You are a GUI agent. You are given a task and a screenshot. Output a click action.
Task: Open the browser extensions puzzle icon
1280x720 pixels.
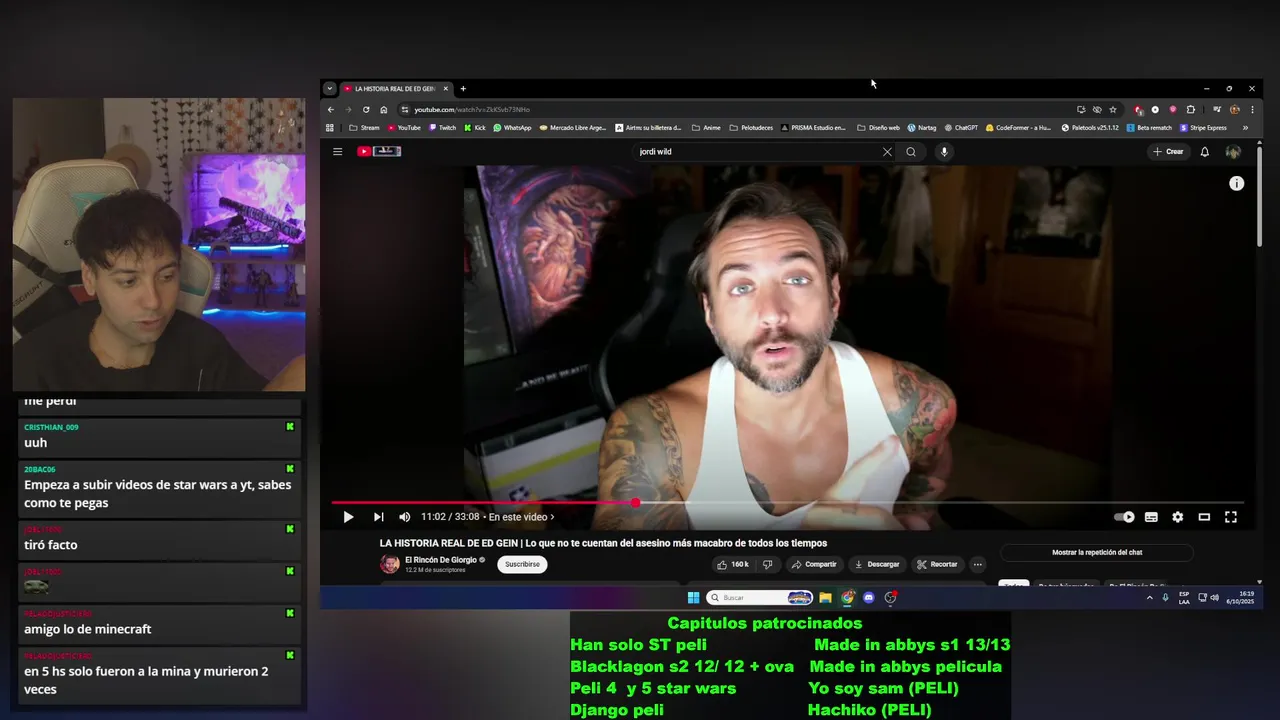pyautogui.click(x=1190, y=110)
